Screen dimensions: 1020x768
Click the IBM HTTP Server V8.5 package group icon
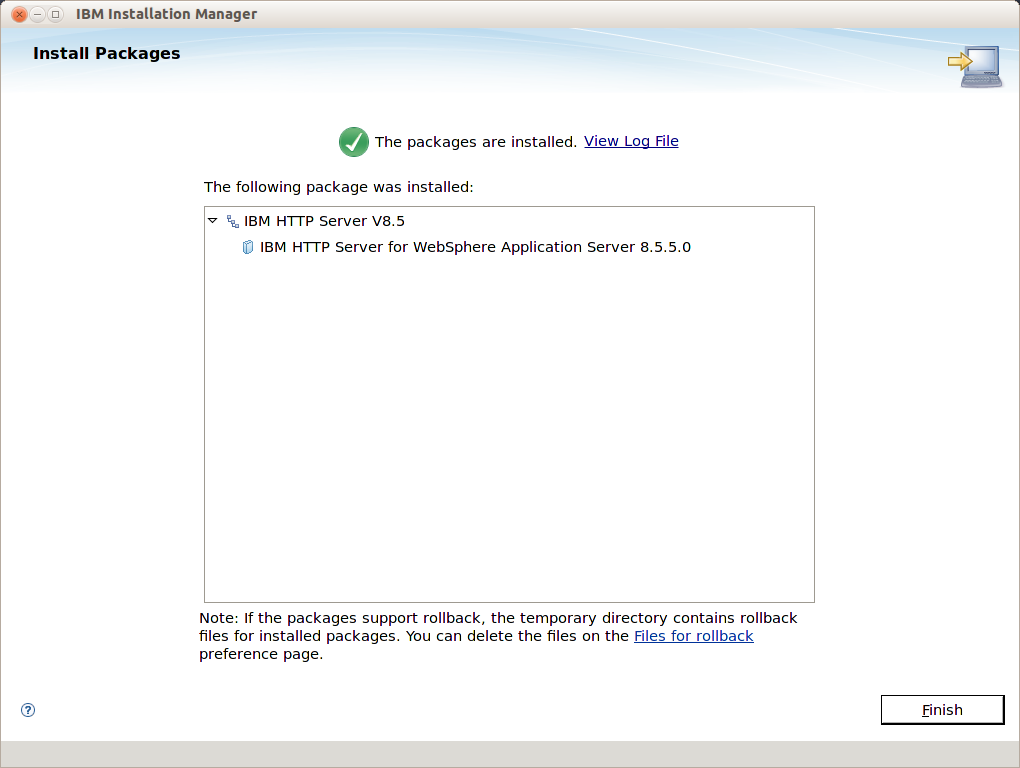point(232,221)
